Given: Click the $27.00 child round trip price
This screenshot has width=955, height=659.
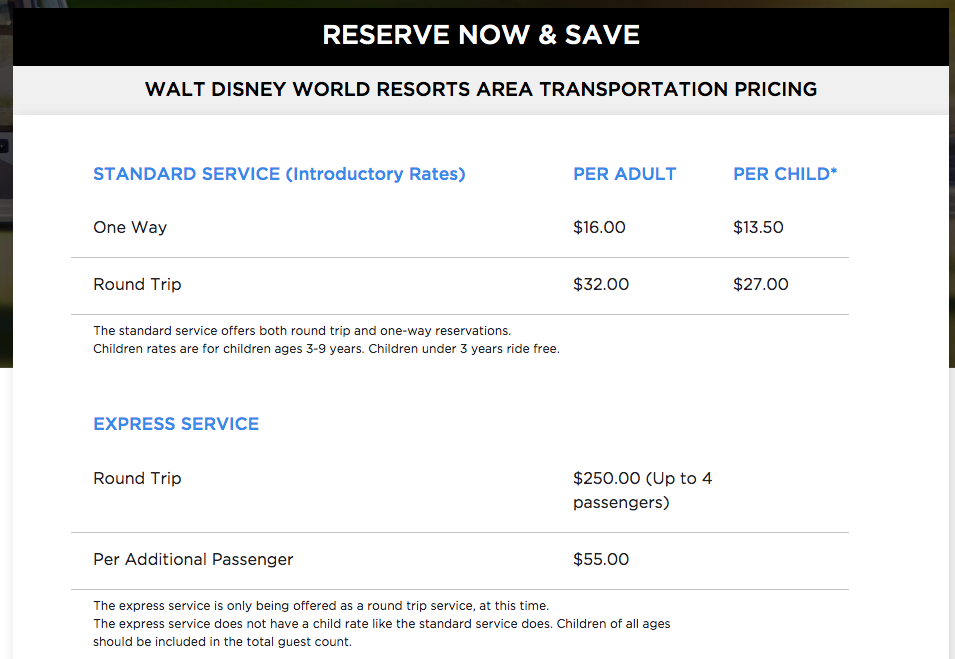Looking at the screenshot, I should tap(761, 284).
